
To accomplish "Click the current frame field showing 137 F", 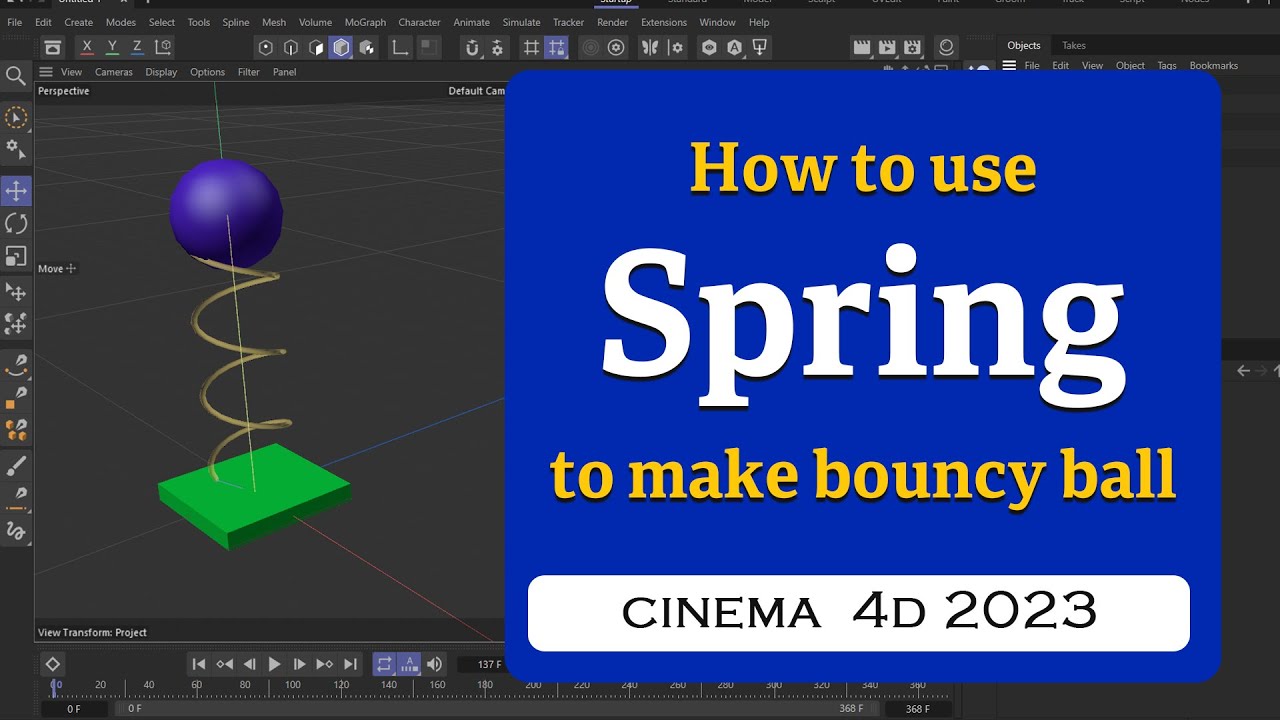I will pos(482,664).
